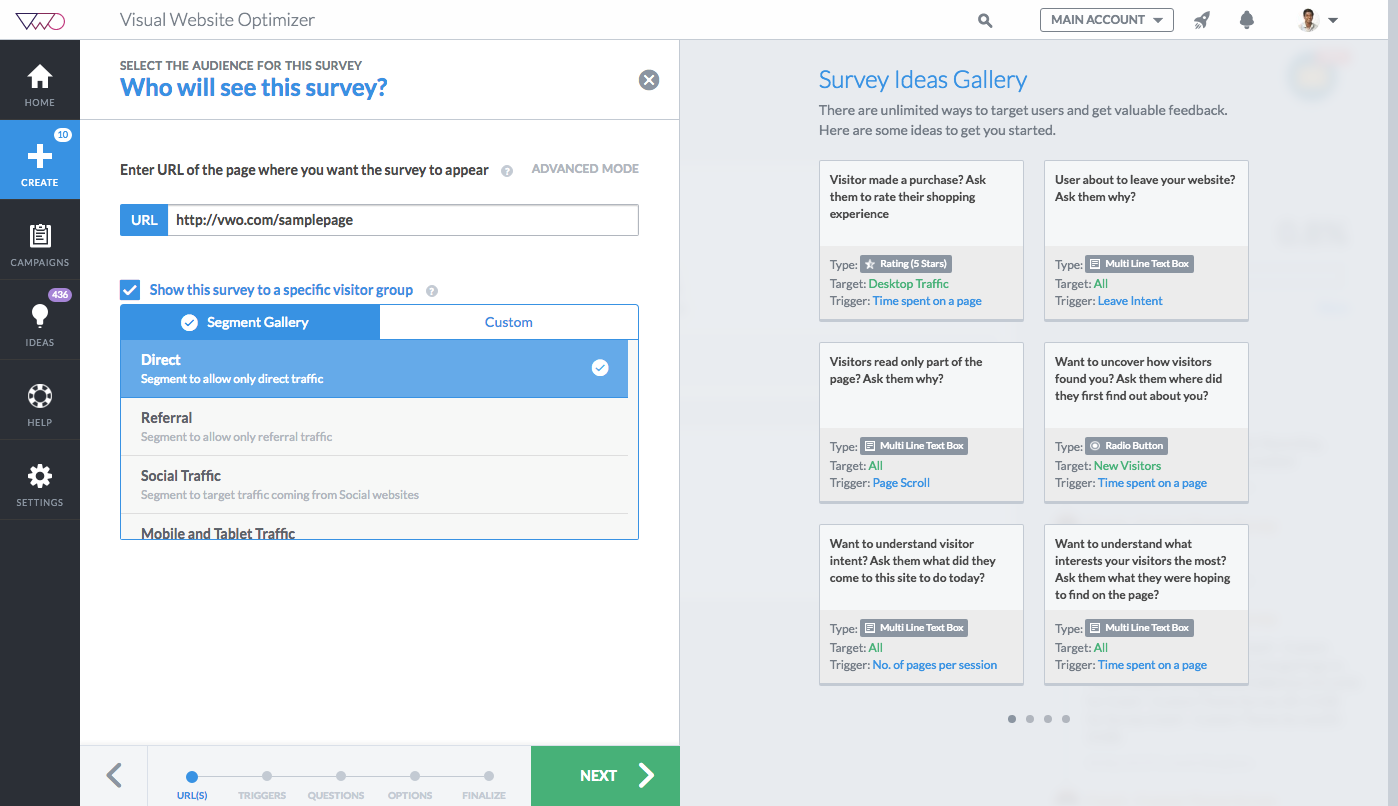Uncheck Show this survey to specific visitor group
Viewport: 1398px width, 806px height.
[x=130, y=290]
